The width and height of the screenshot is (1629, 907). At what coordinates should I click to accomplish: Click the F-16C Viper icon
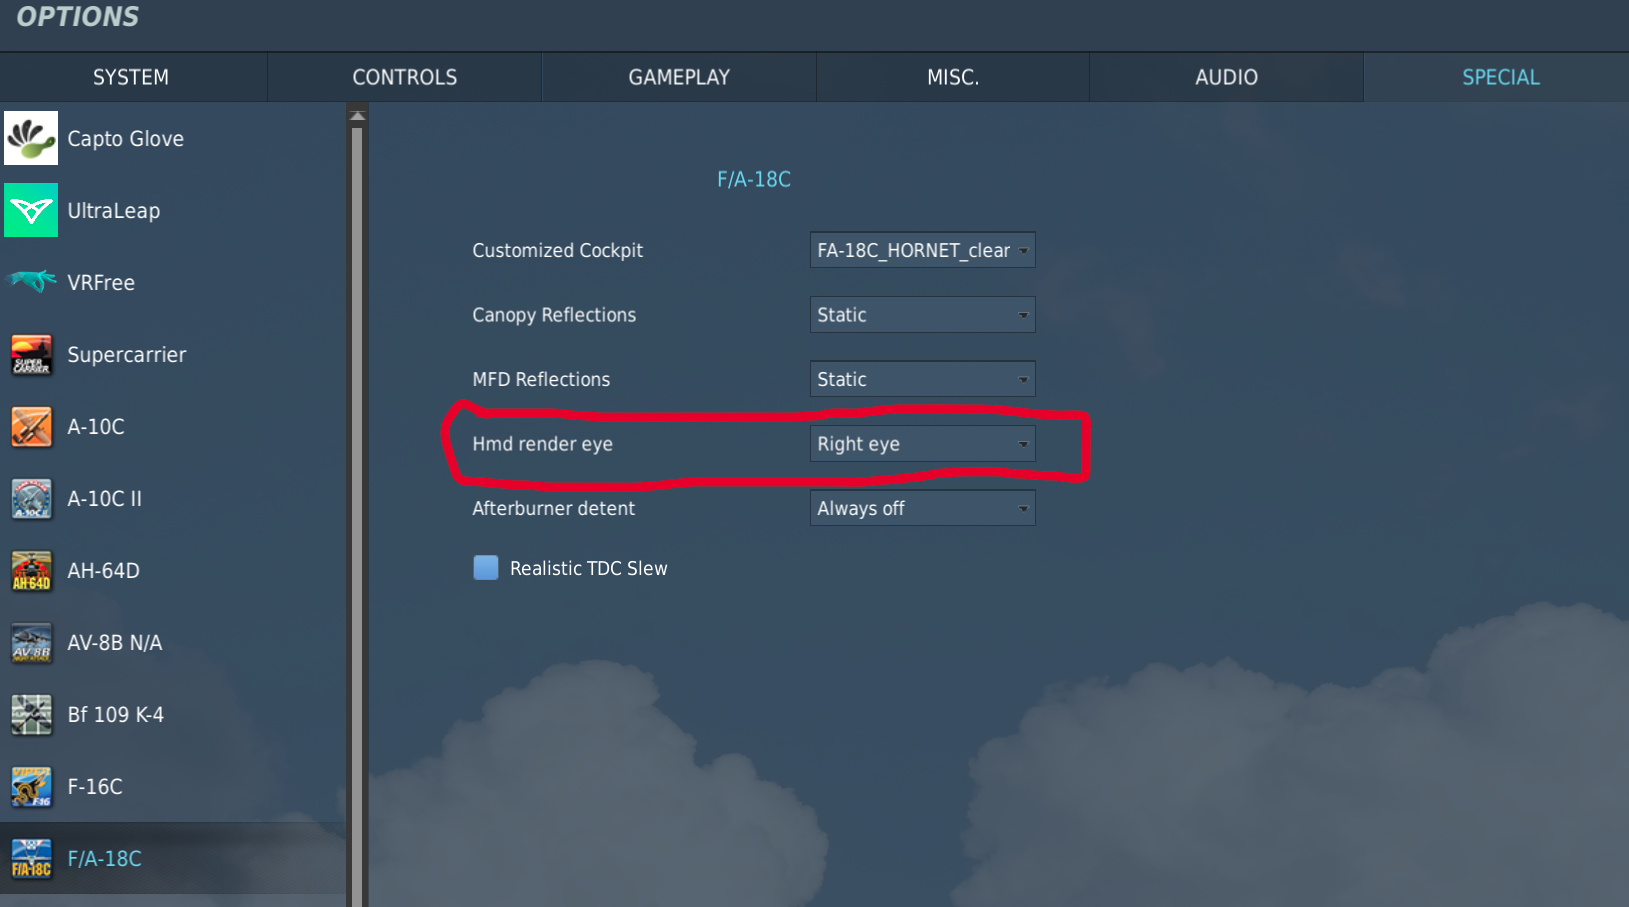pos(31,786)
